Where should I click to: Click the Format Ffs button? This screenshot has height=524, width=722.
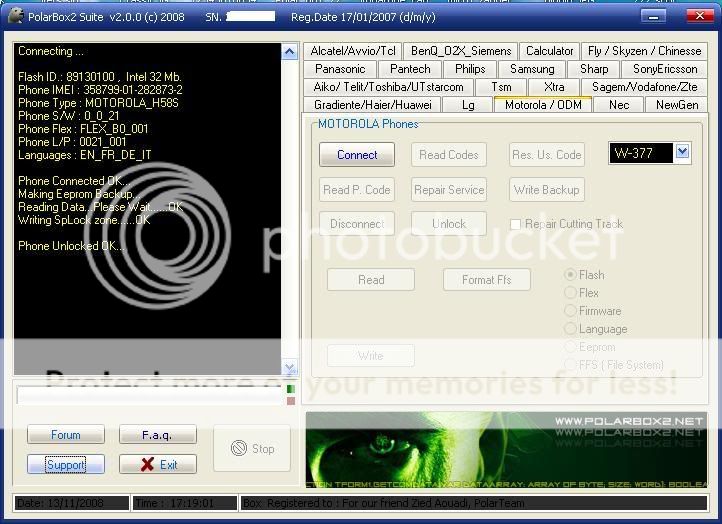[487, 279]
